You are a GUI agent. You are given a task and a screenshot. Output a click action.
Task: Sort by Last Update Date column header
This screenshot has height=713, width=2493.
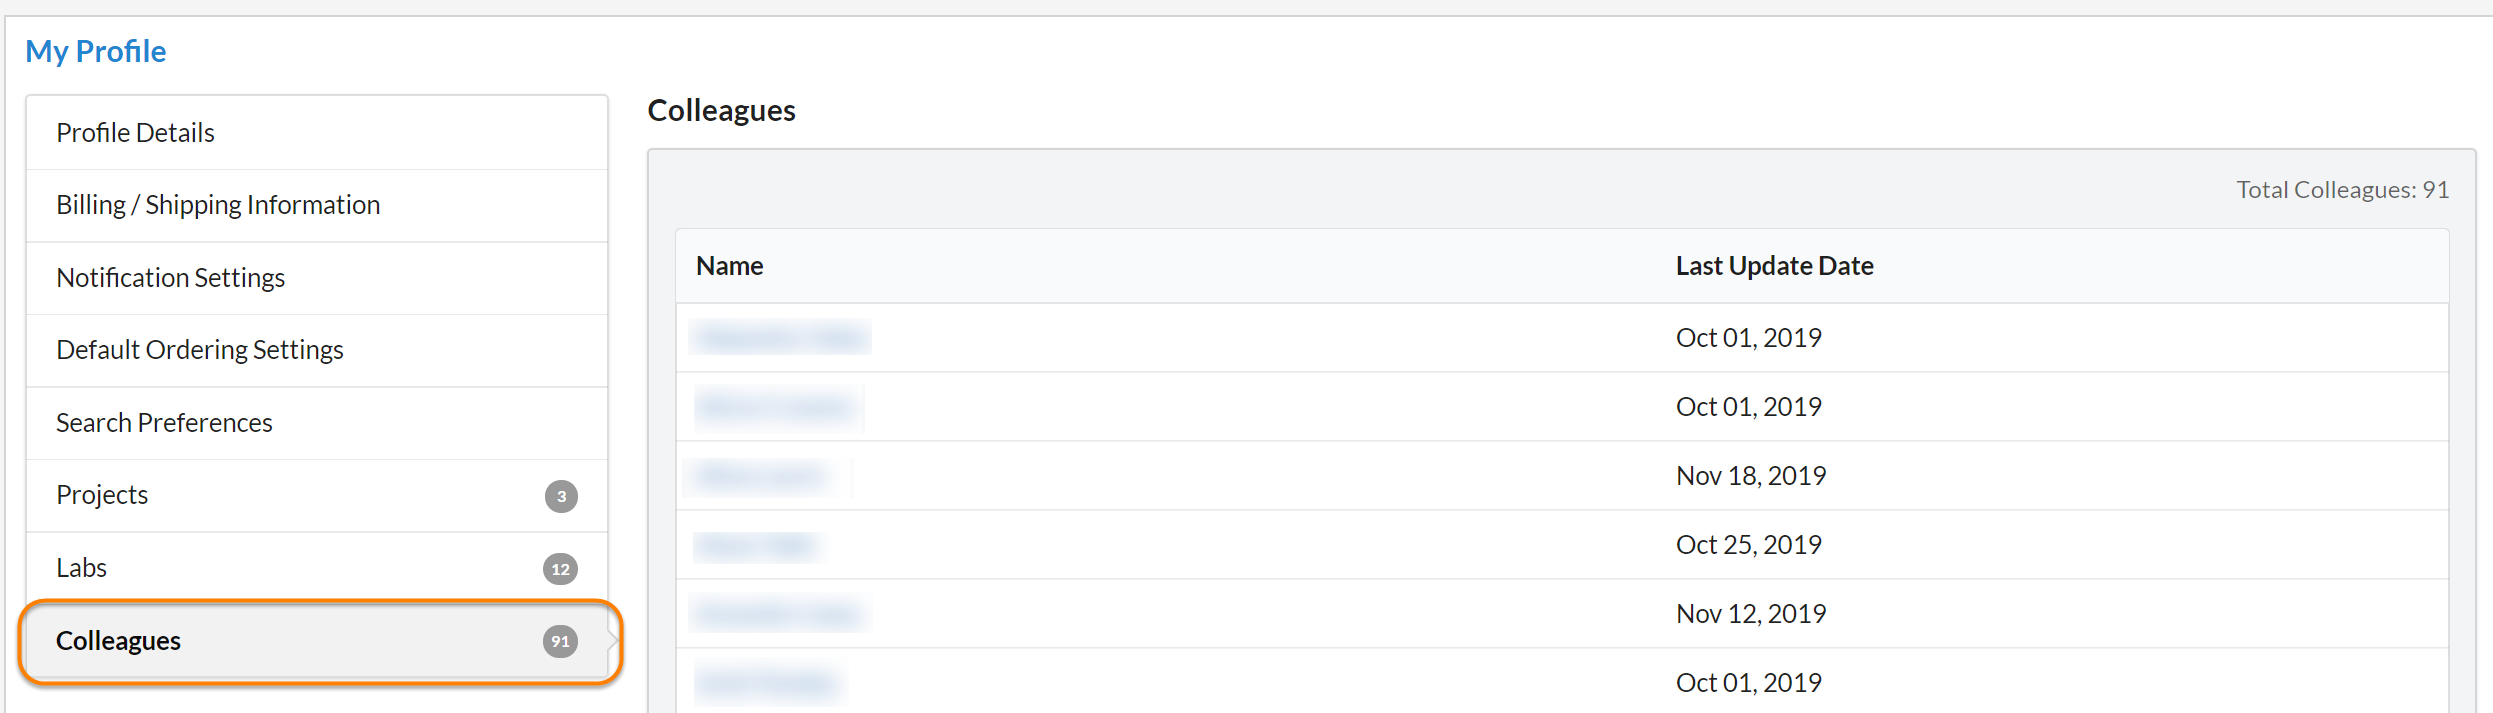(x=1774, y=266)
